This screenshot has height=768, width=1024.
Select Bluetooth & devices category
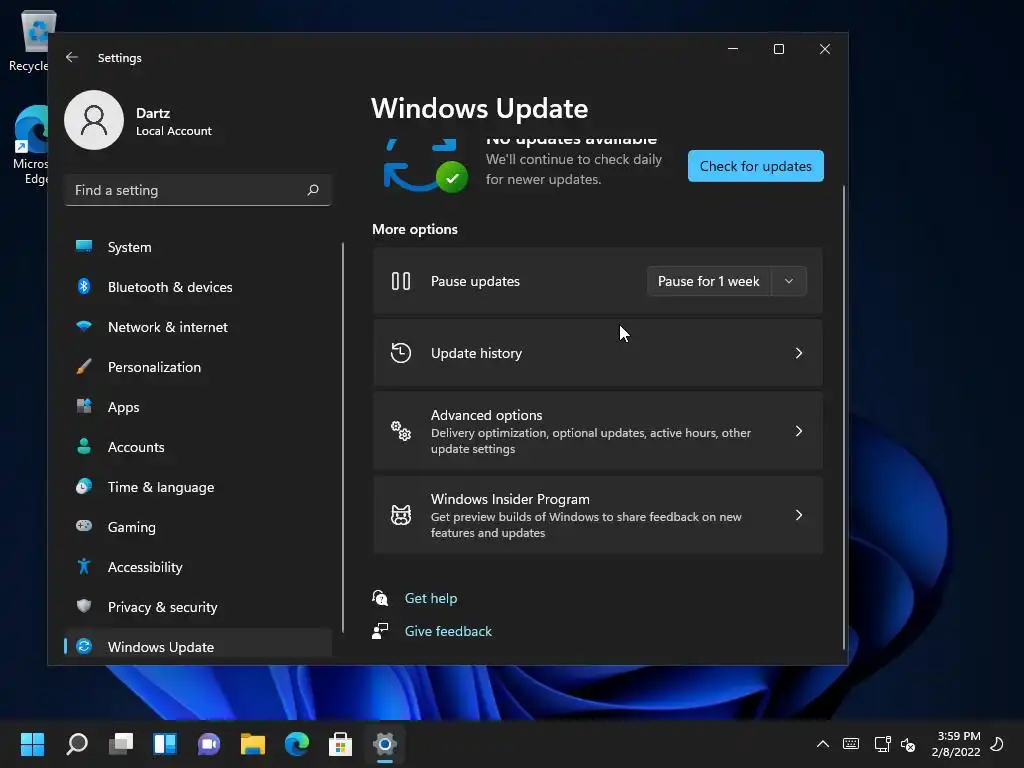(198, 287)
